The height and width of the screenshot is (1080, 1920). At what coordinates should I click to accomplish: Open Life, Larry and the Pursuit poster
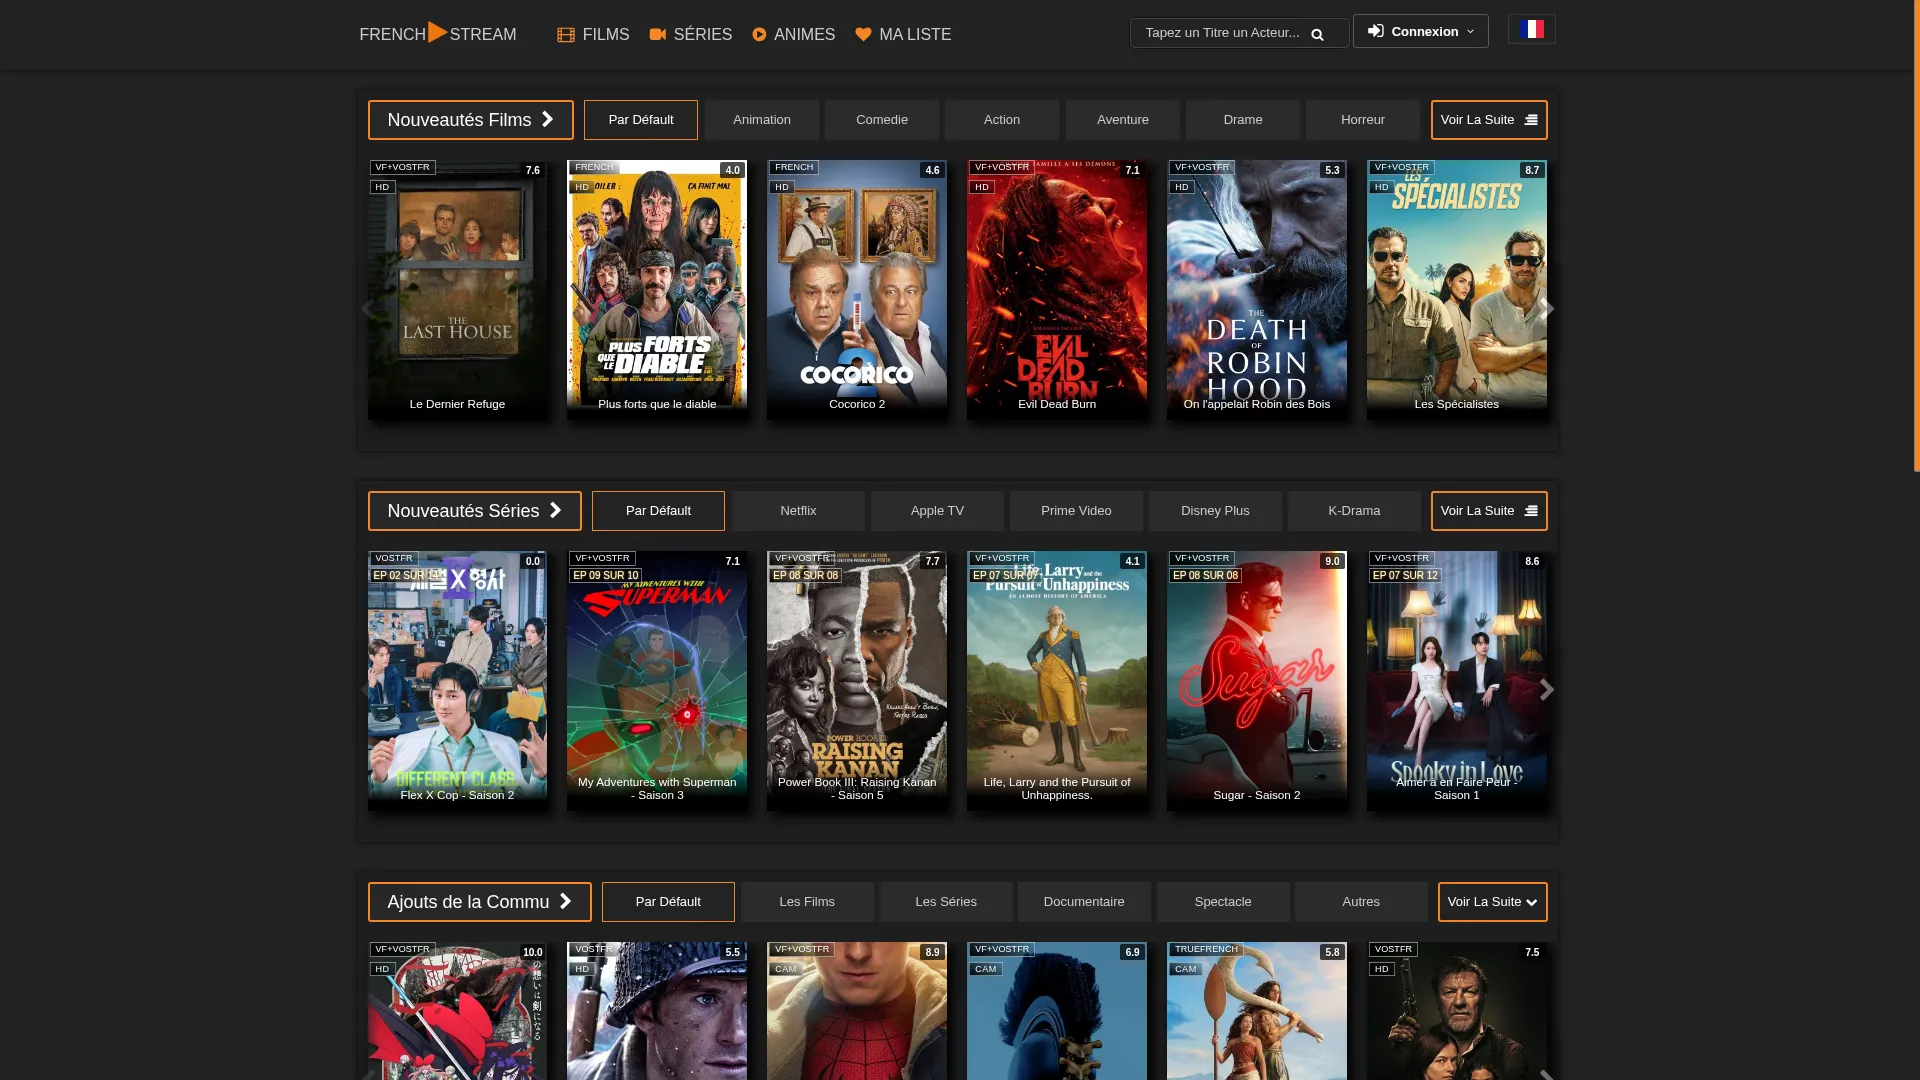[x=1057, y=681]
